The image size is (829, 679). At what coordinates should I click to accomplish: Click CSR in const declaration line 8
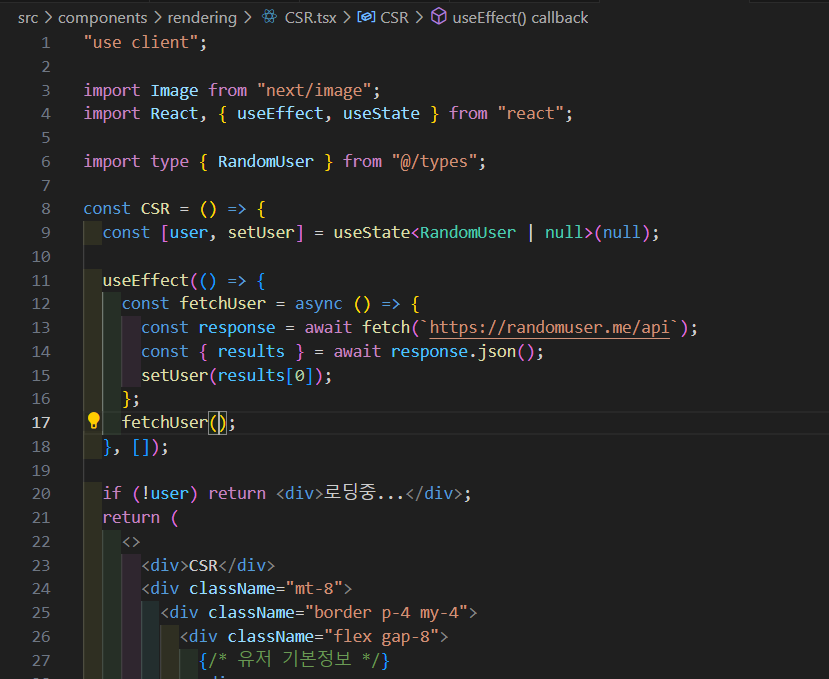pos(155,208)
